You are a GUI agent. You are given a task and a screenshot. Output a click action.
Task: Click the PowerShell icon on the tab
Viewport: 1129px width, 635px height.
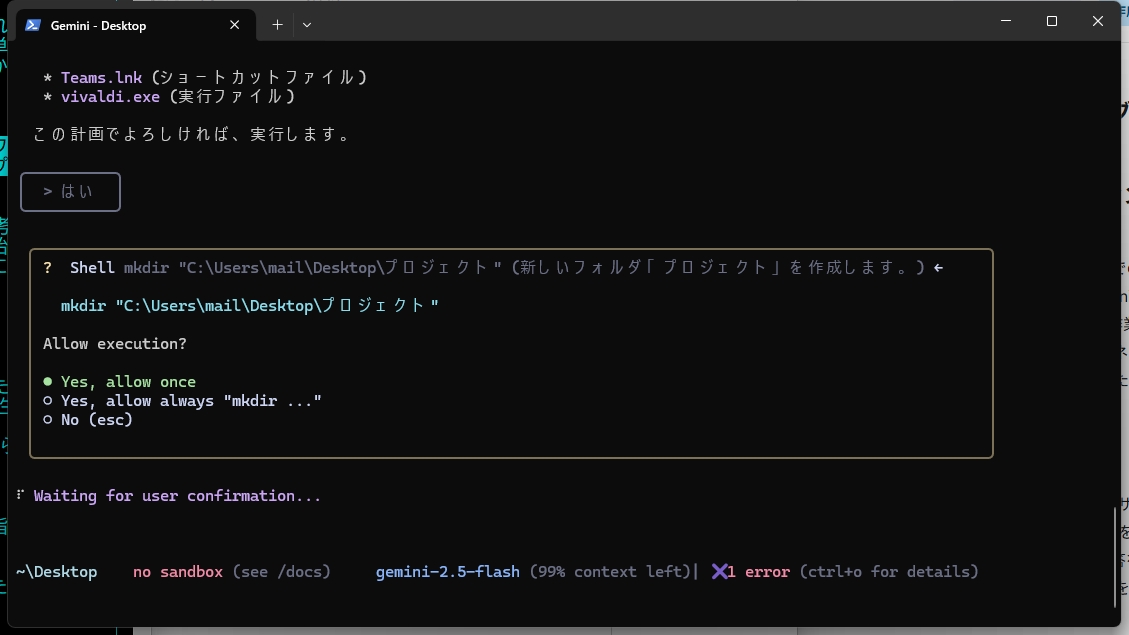tap(33, 25)
